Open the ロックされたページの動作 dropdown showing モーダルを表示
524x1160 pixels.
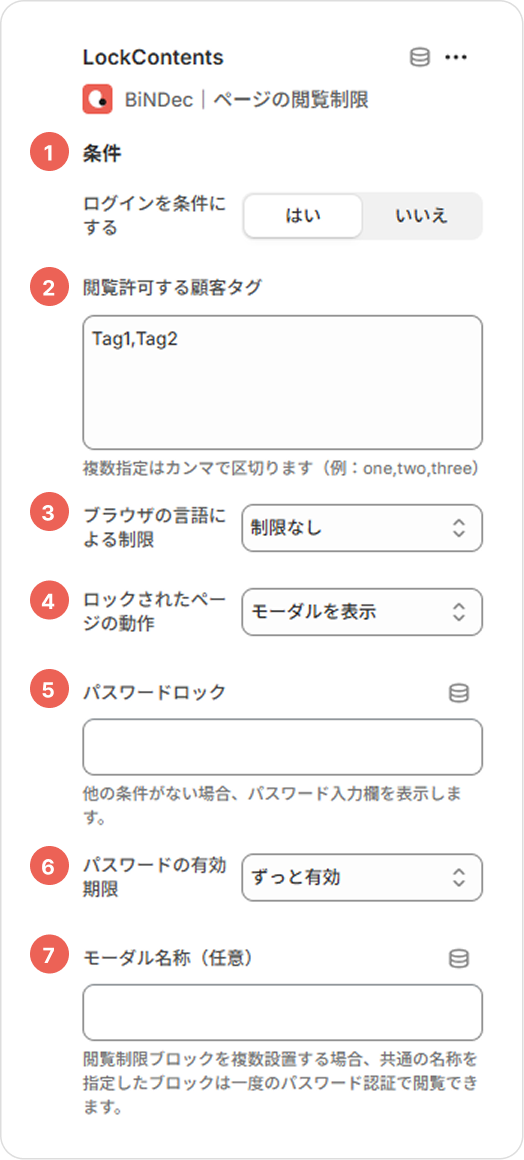click(362, 612)
